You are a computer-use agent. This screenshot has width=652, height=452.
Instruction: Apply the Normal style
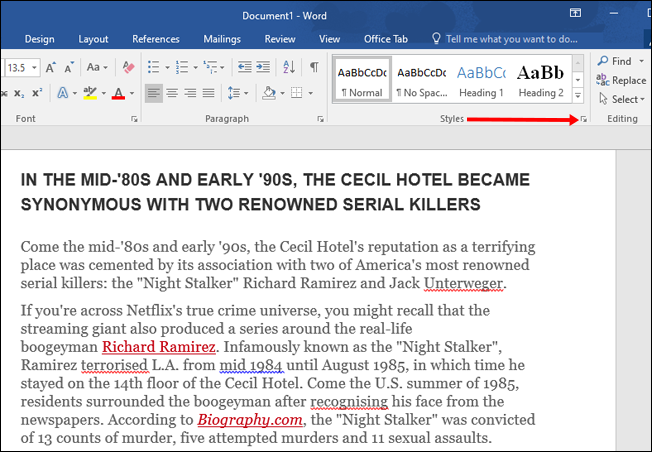coord(362,81)
